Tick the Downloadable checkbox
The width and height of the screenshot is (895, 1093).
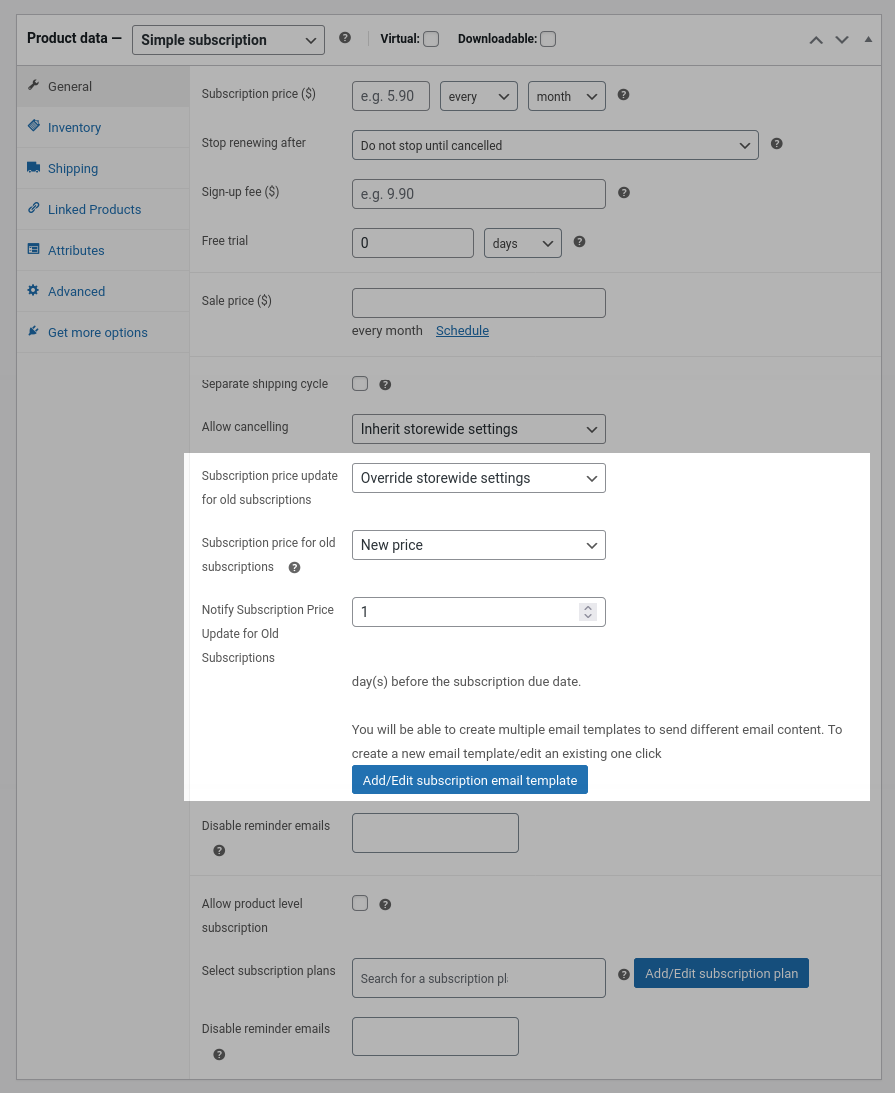pyautogui.click(x=548, y=39)
